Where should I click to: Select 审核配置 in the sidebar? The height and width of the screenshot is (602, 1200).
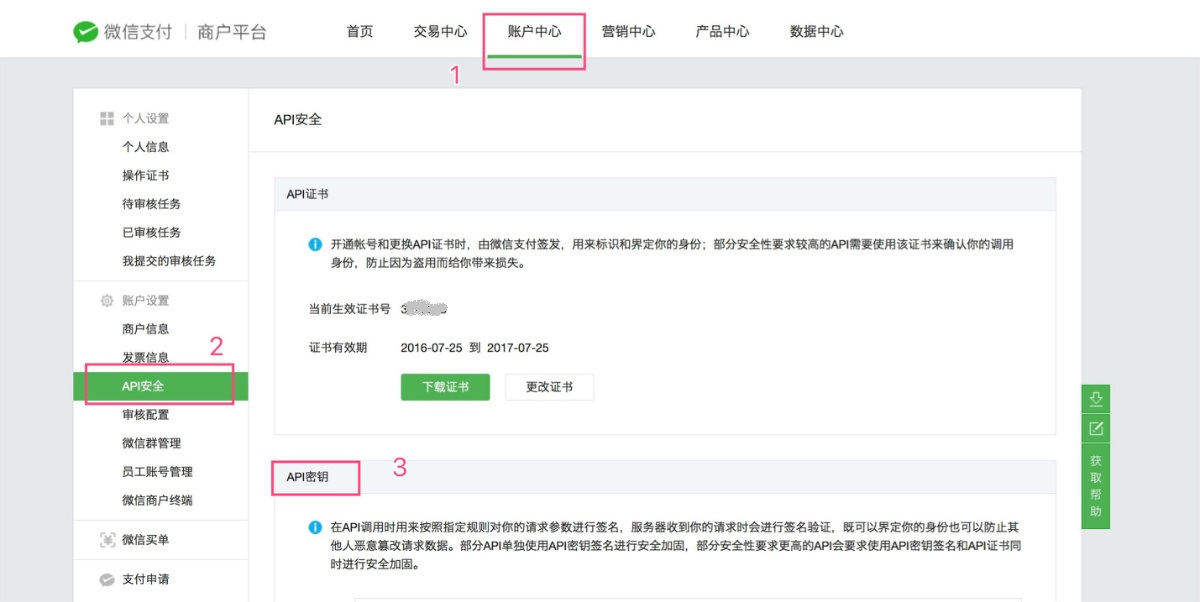tap(146, 415)
